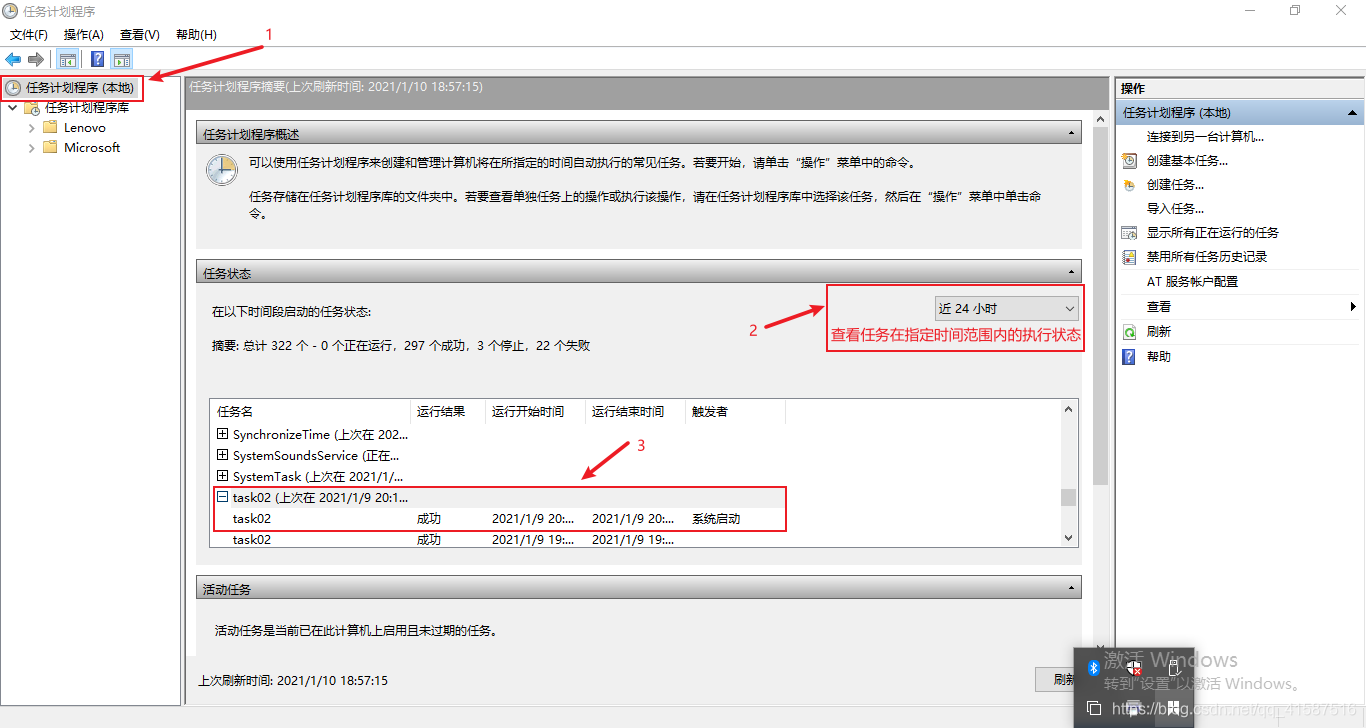Collapse the 任务计划程序概述 section arrow
Viewport: 1366px width, 728px height.
pos(1072,134)
